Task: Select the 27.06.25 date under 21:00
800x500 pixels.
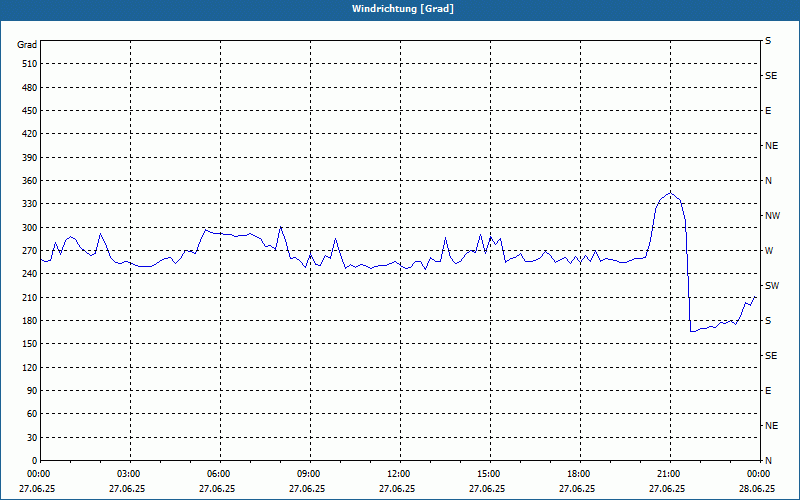Action: click(667, 489)
